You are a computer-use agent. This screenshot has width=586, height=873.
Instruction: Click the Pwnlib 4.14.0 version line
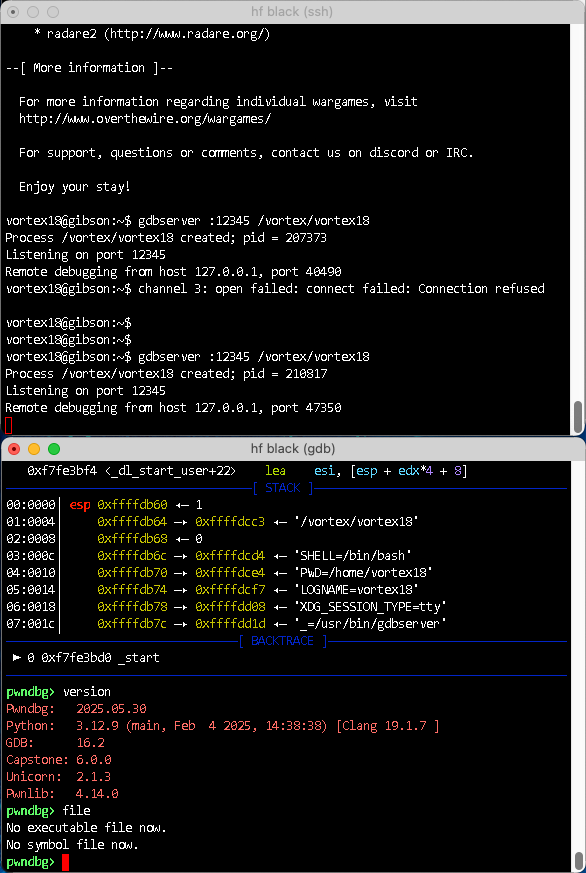point(62,794)
